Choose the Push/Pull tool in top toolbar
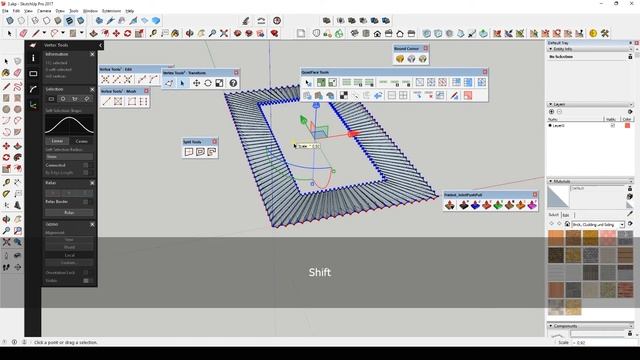 (x=93, y=33)
